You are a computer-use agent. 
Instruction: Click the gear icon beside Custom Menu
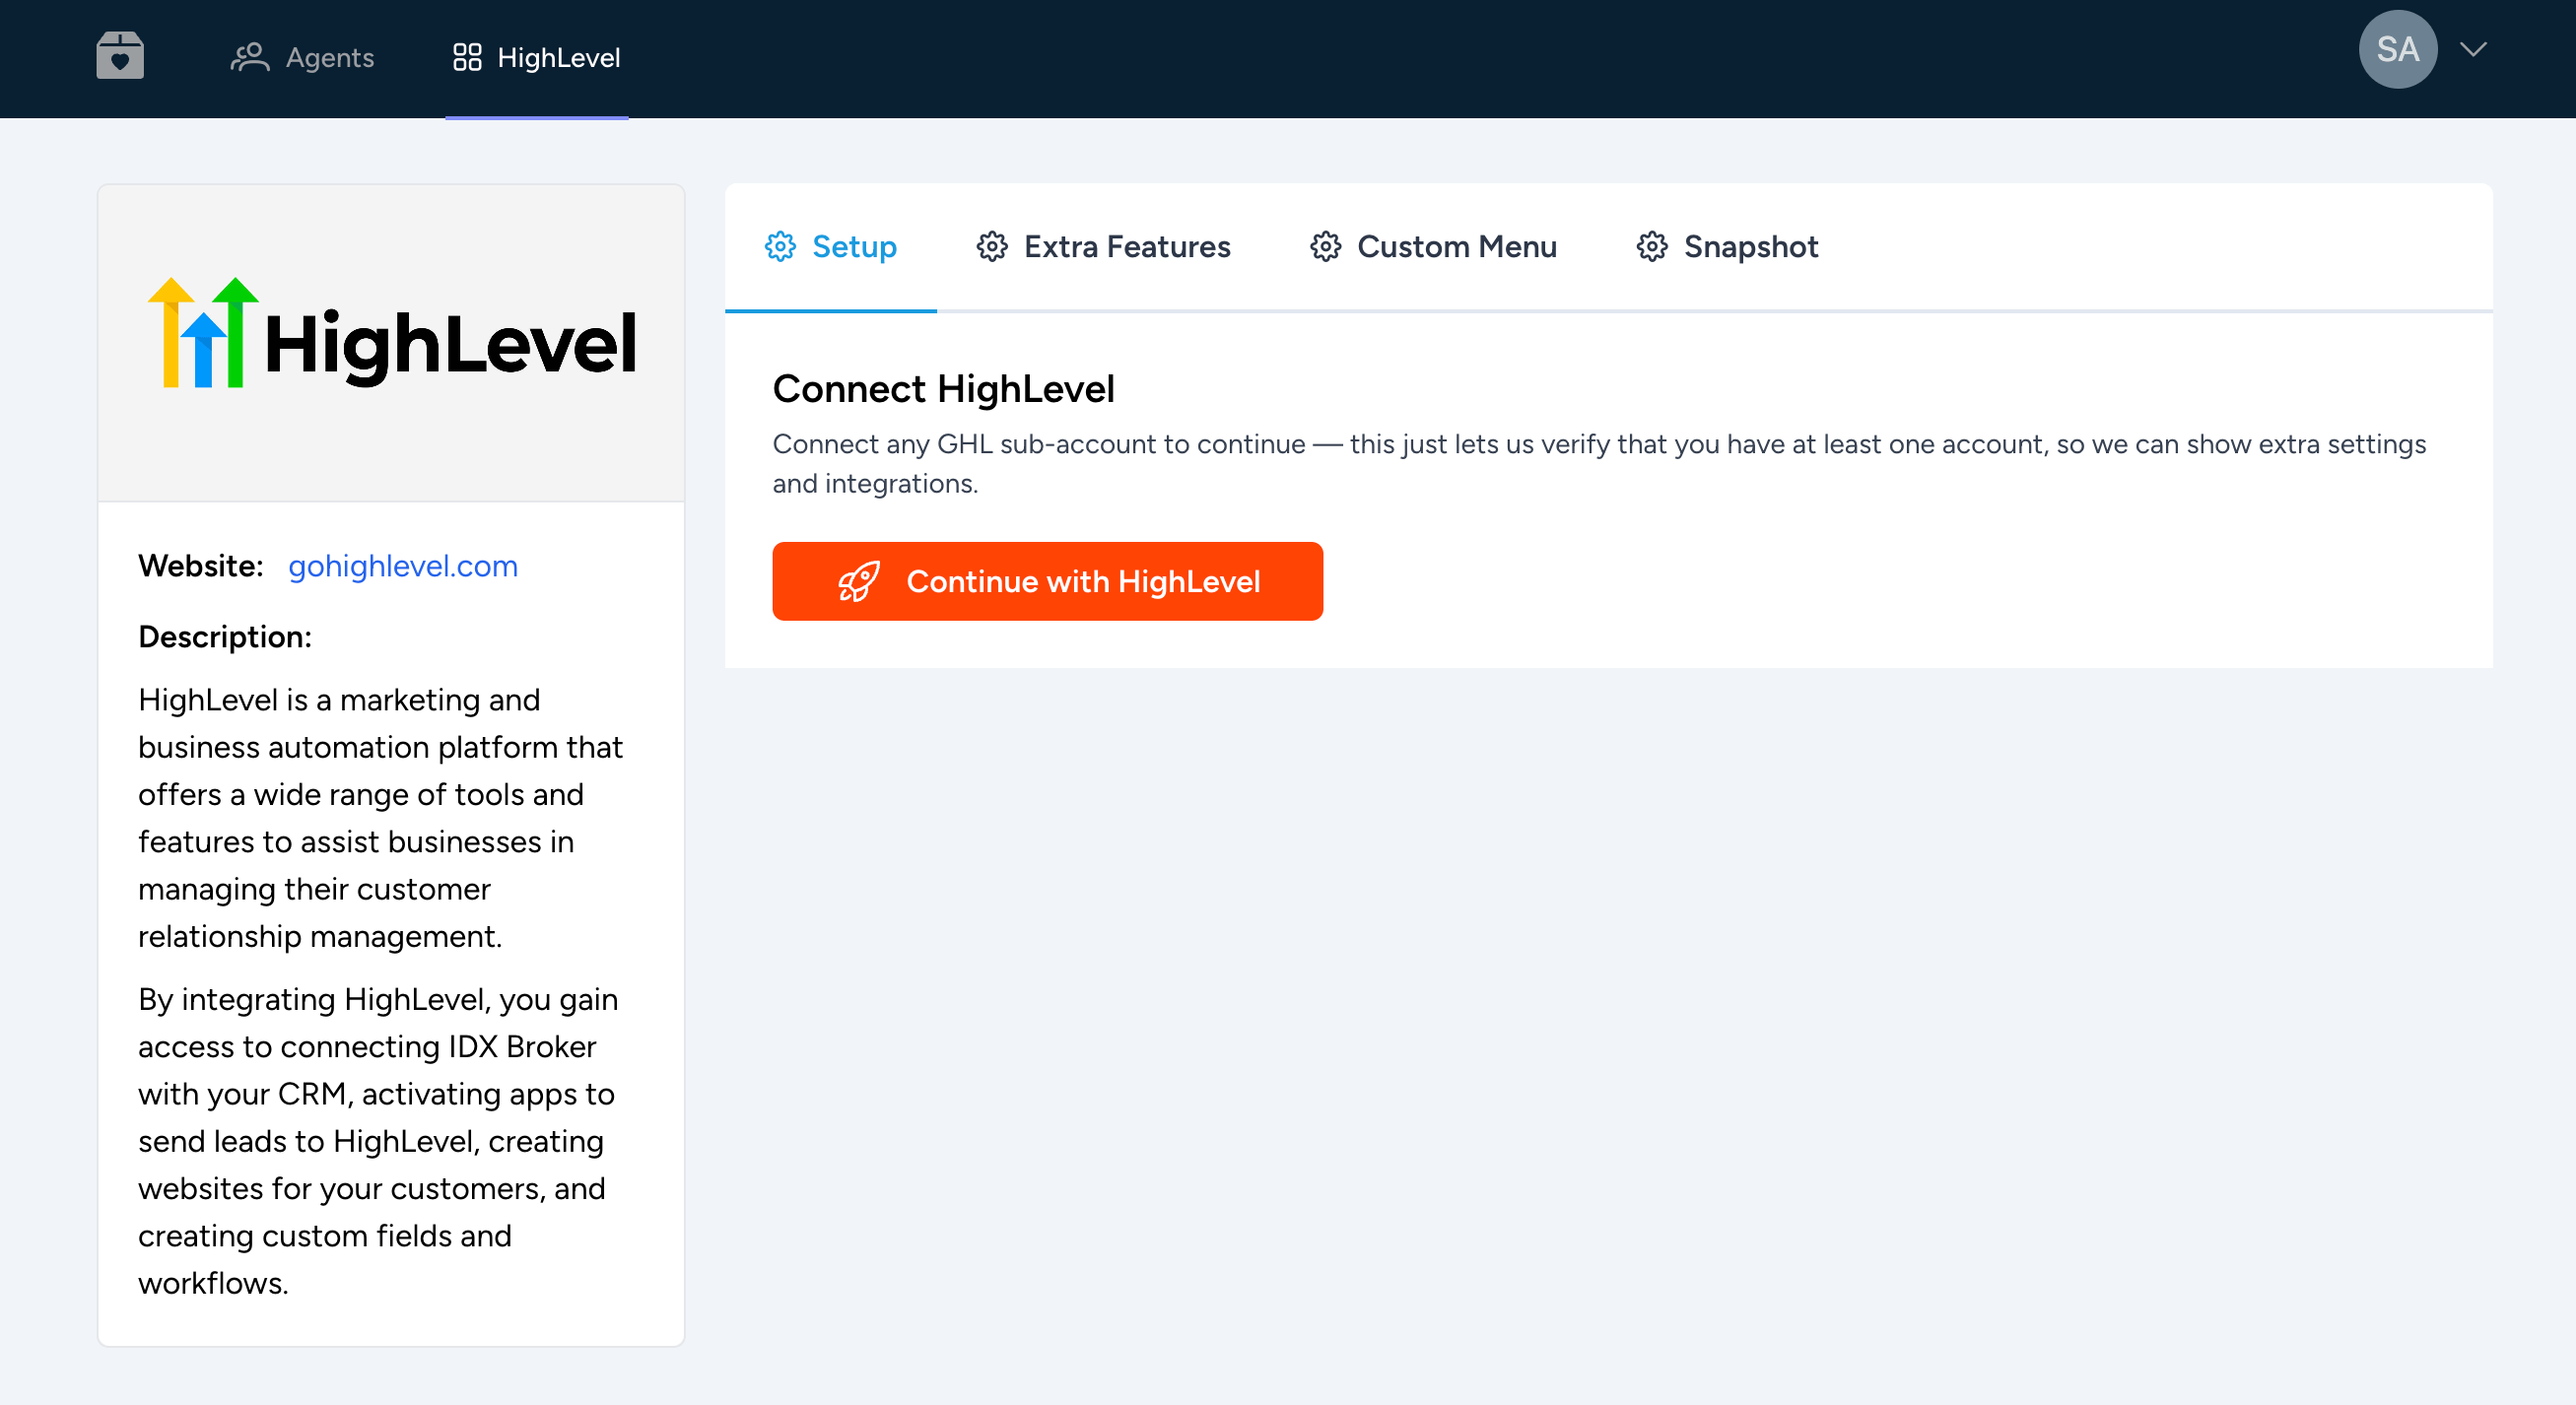(x=1325, y=246)
